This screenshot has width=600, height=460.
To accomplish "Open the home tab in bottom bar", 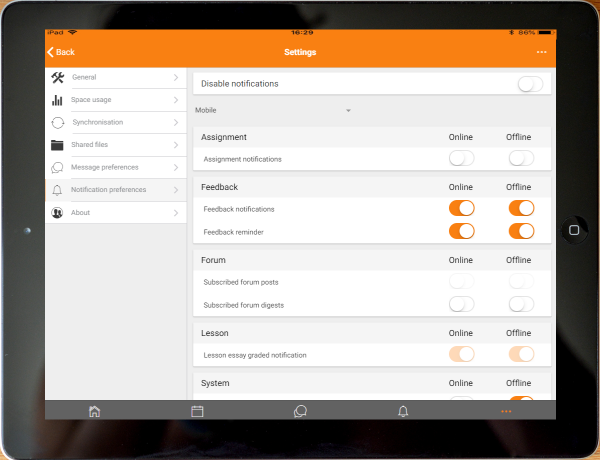I will pyautogui.click(x=94, y=411).
